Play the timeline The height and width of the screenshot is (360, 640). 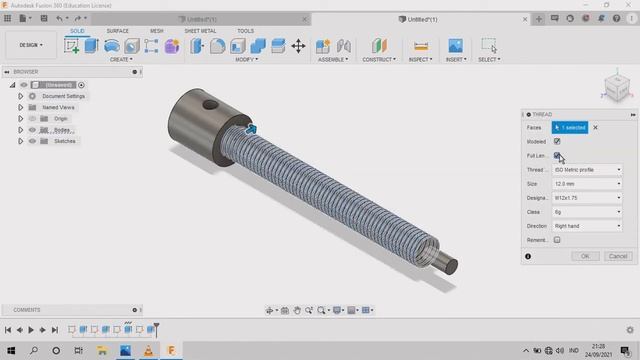31,330
